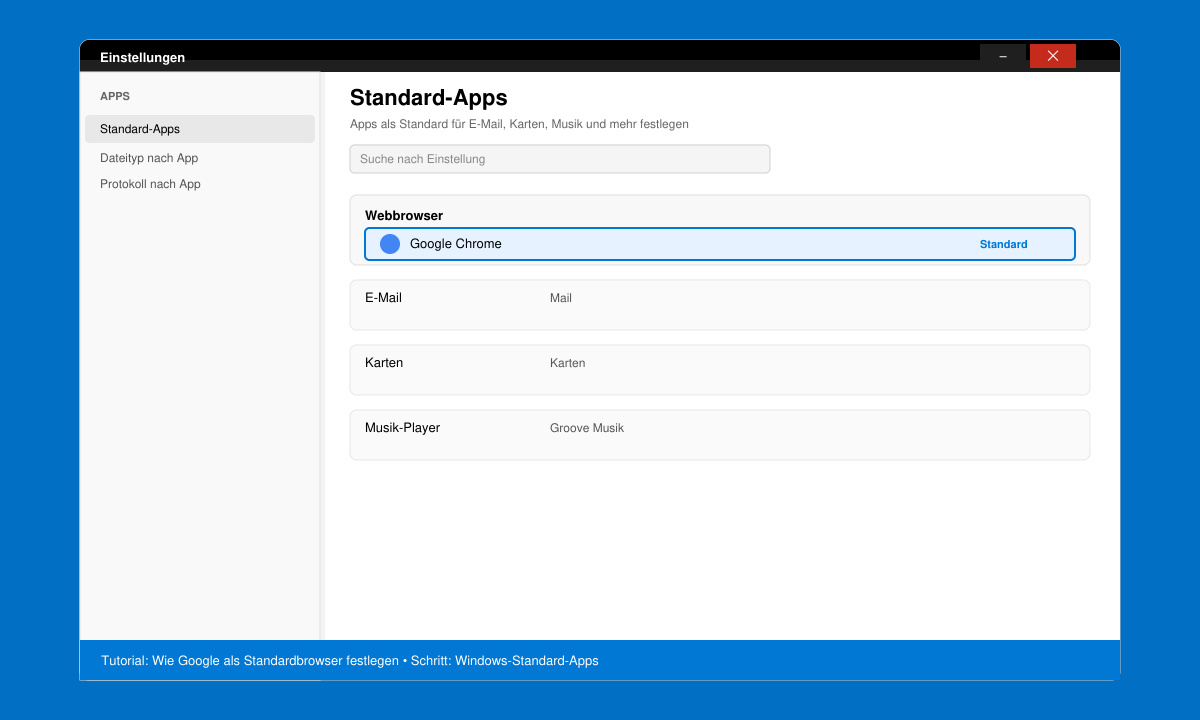Click the APPS sidebar section label
The height and width of the screenshot is (720, 1200).
[x=115, y=96]
